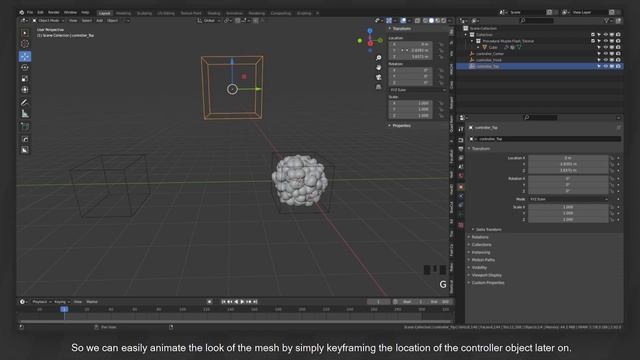Image resolution: width=640 pixels, height=360 pixels.
Task: Open the Object properties tab icon
Action: pos(461,187)
